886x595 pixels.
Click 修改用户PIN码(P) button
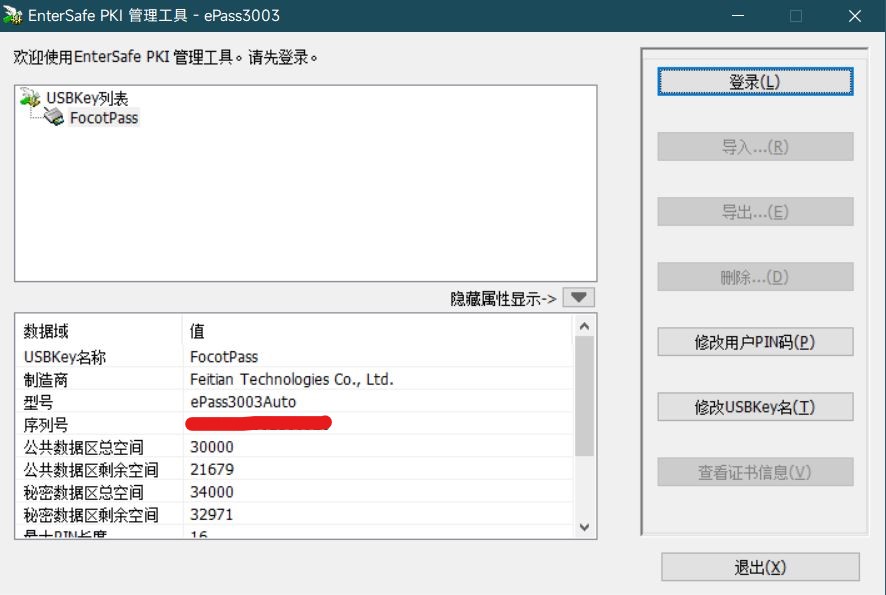point(755,342)
